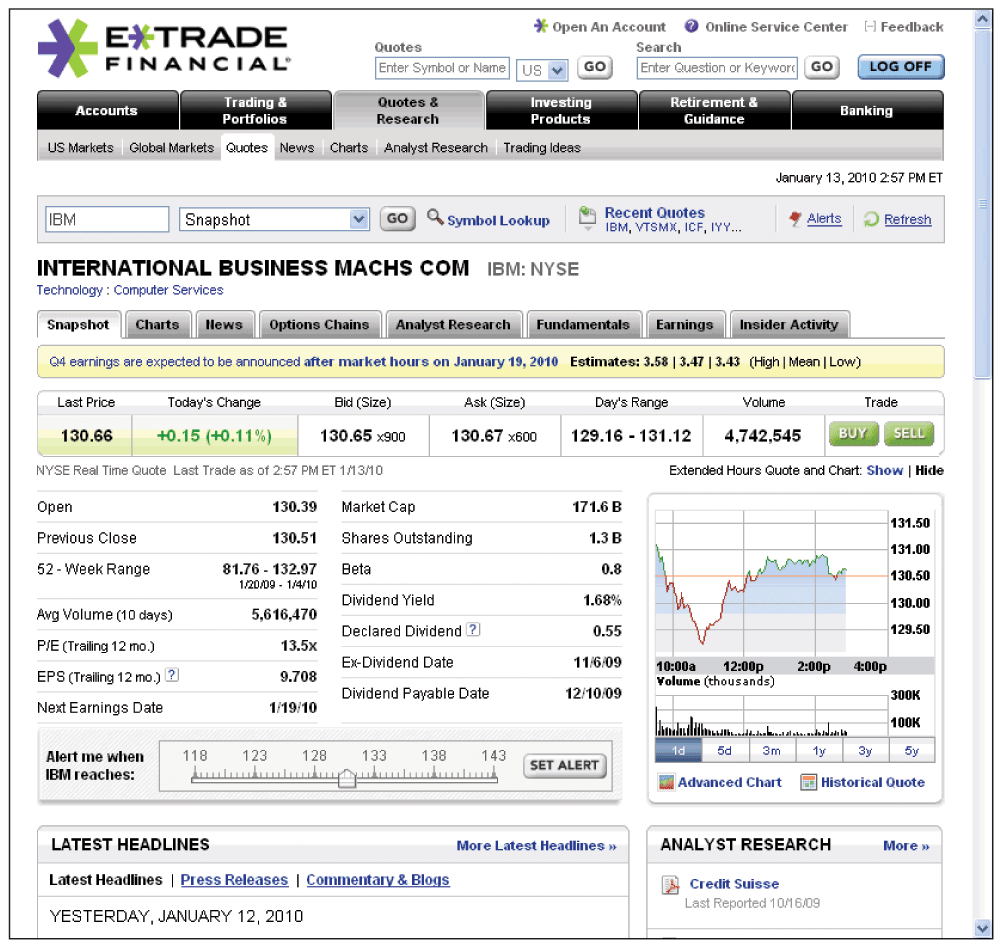Click the green BUY button

click(x=853, y=434)
